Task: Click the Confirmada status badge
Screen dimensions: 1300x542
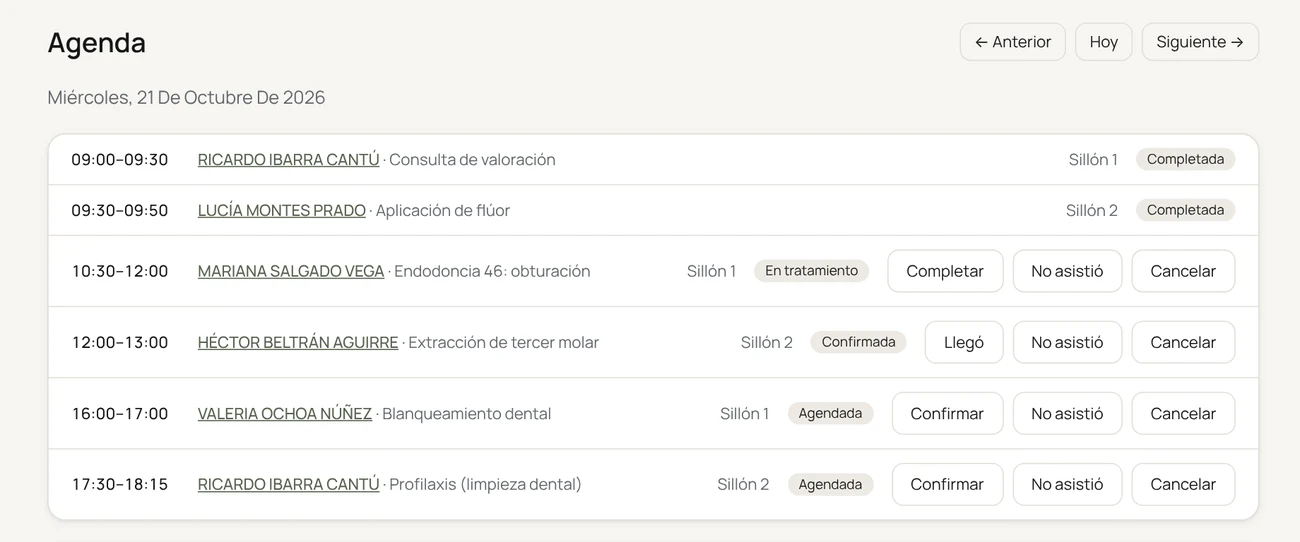Action: pos(858,342)
